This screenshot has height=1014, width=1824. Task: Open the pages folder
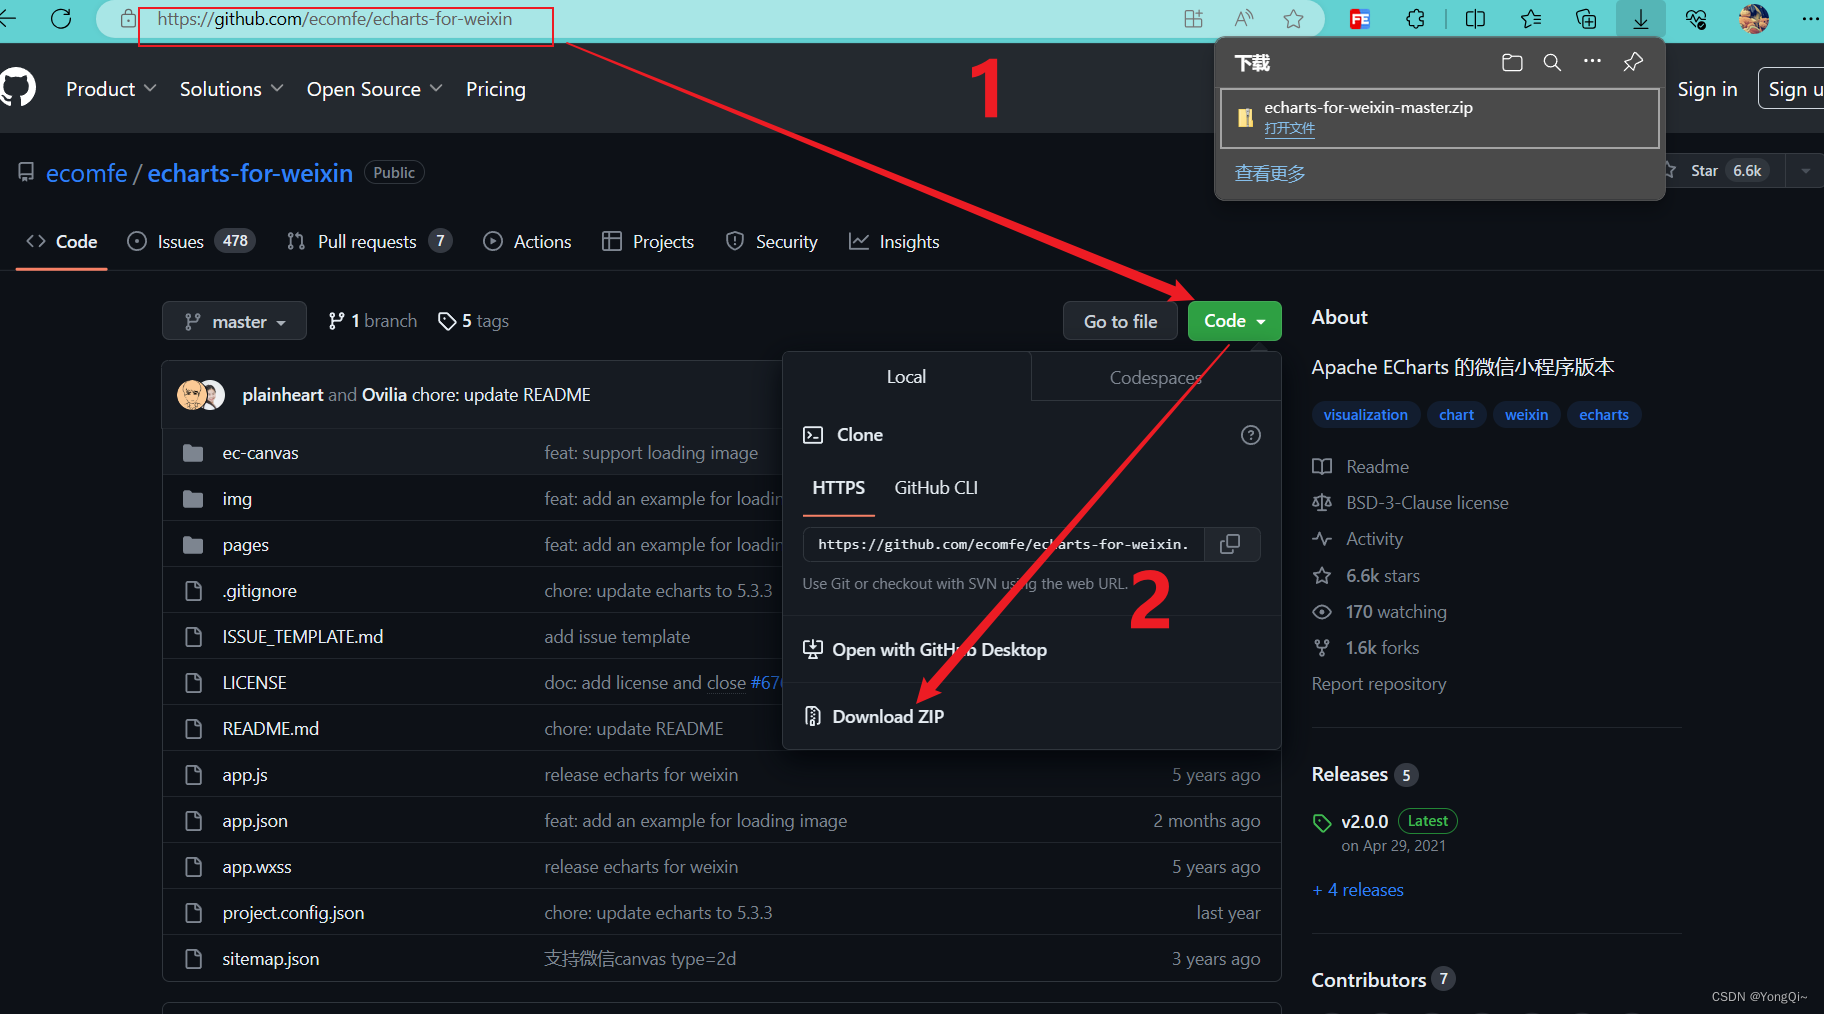click(x=245, y=545)
